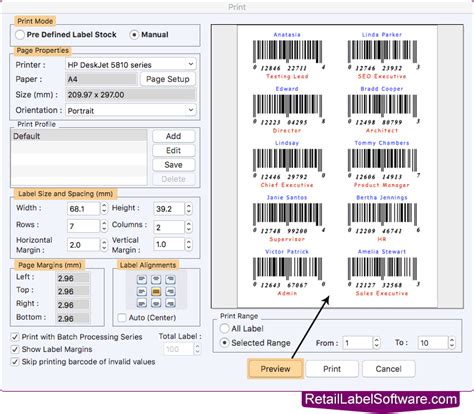Select bottom-center label alignment icon
This screenshot has height=414, width=474.
click(x=156, y=303)
